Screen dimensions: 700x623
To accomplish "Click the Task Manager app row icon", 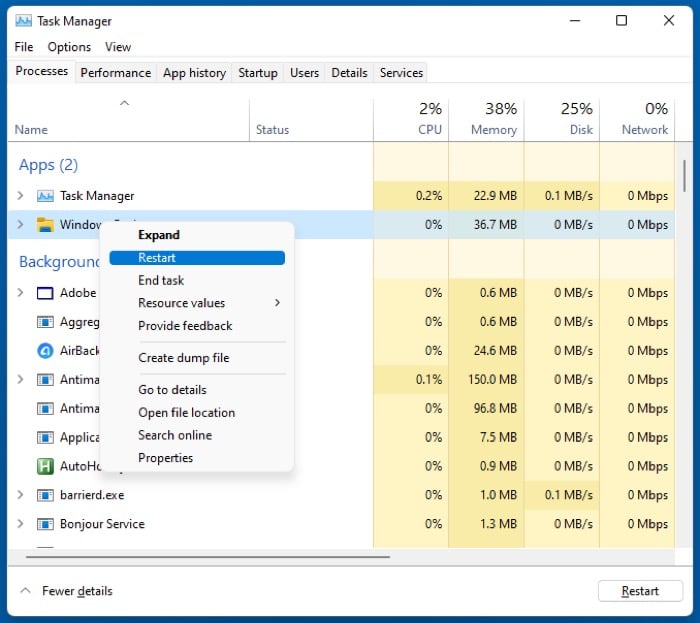I will click(45, 196).
